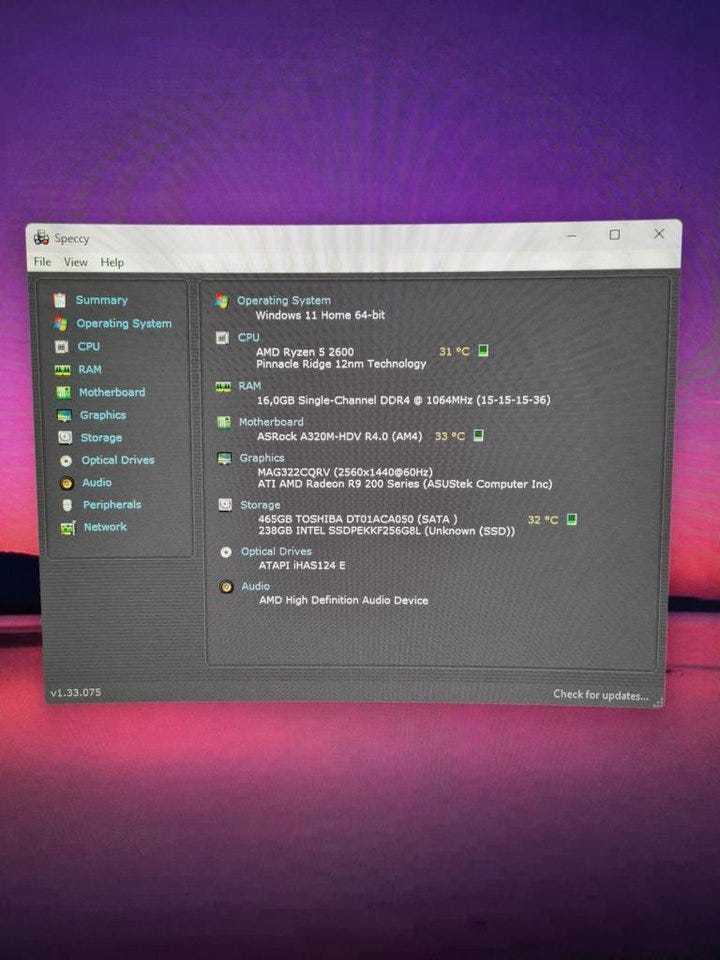The image size is (720, 960).
Task: Click the Network card icon in sidebar
Action: tap(68, 527)
